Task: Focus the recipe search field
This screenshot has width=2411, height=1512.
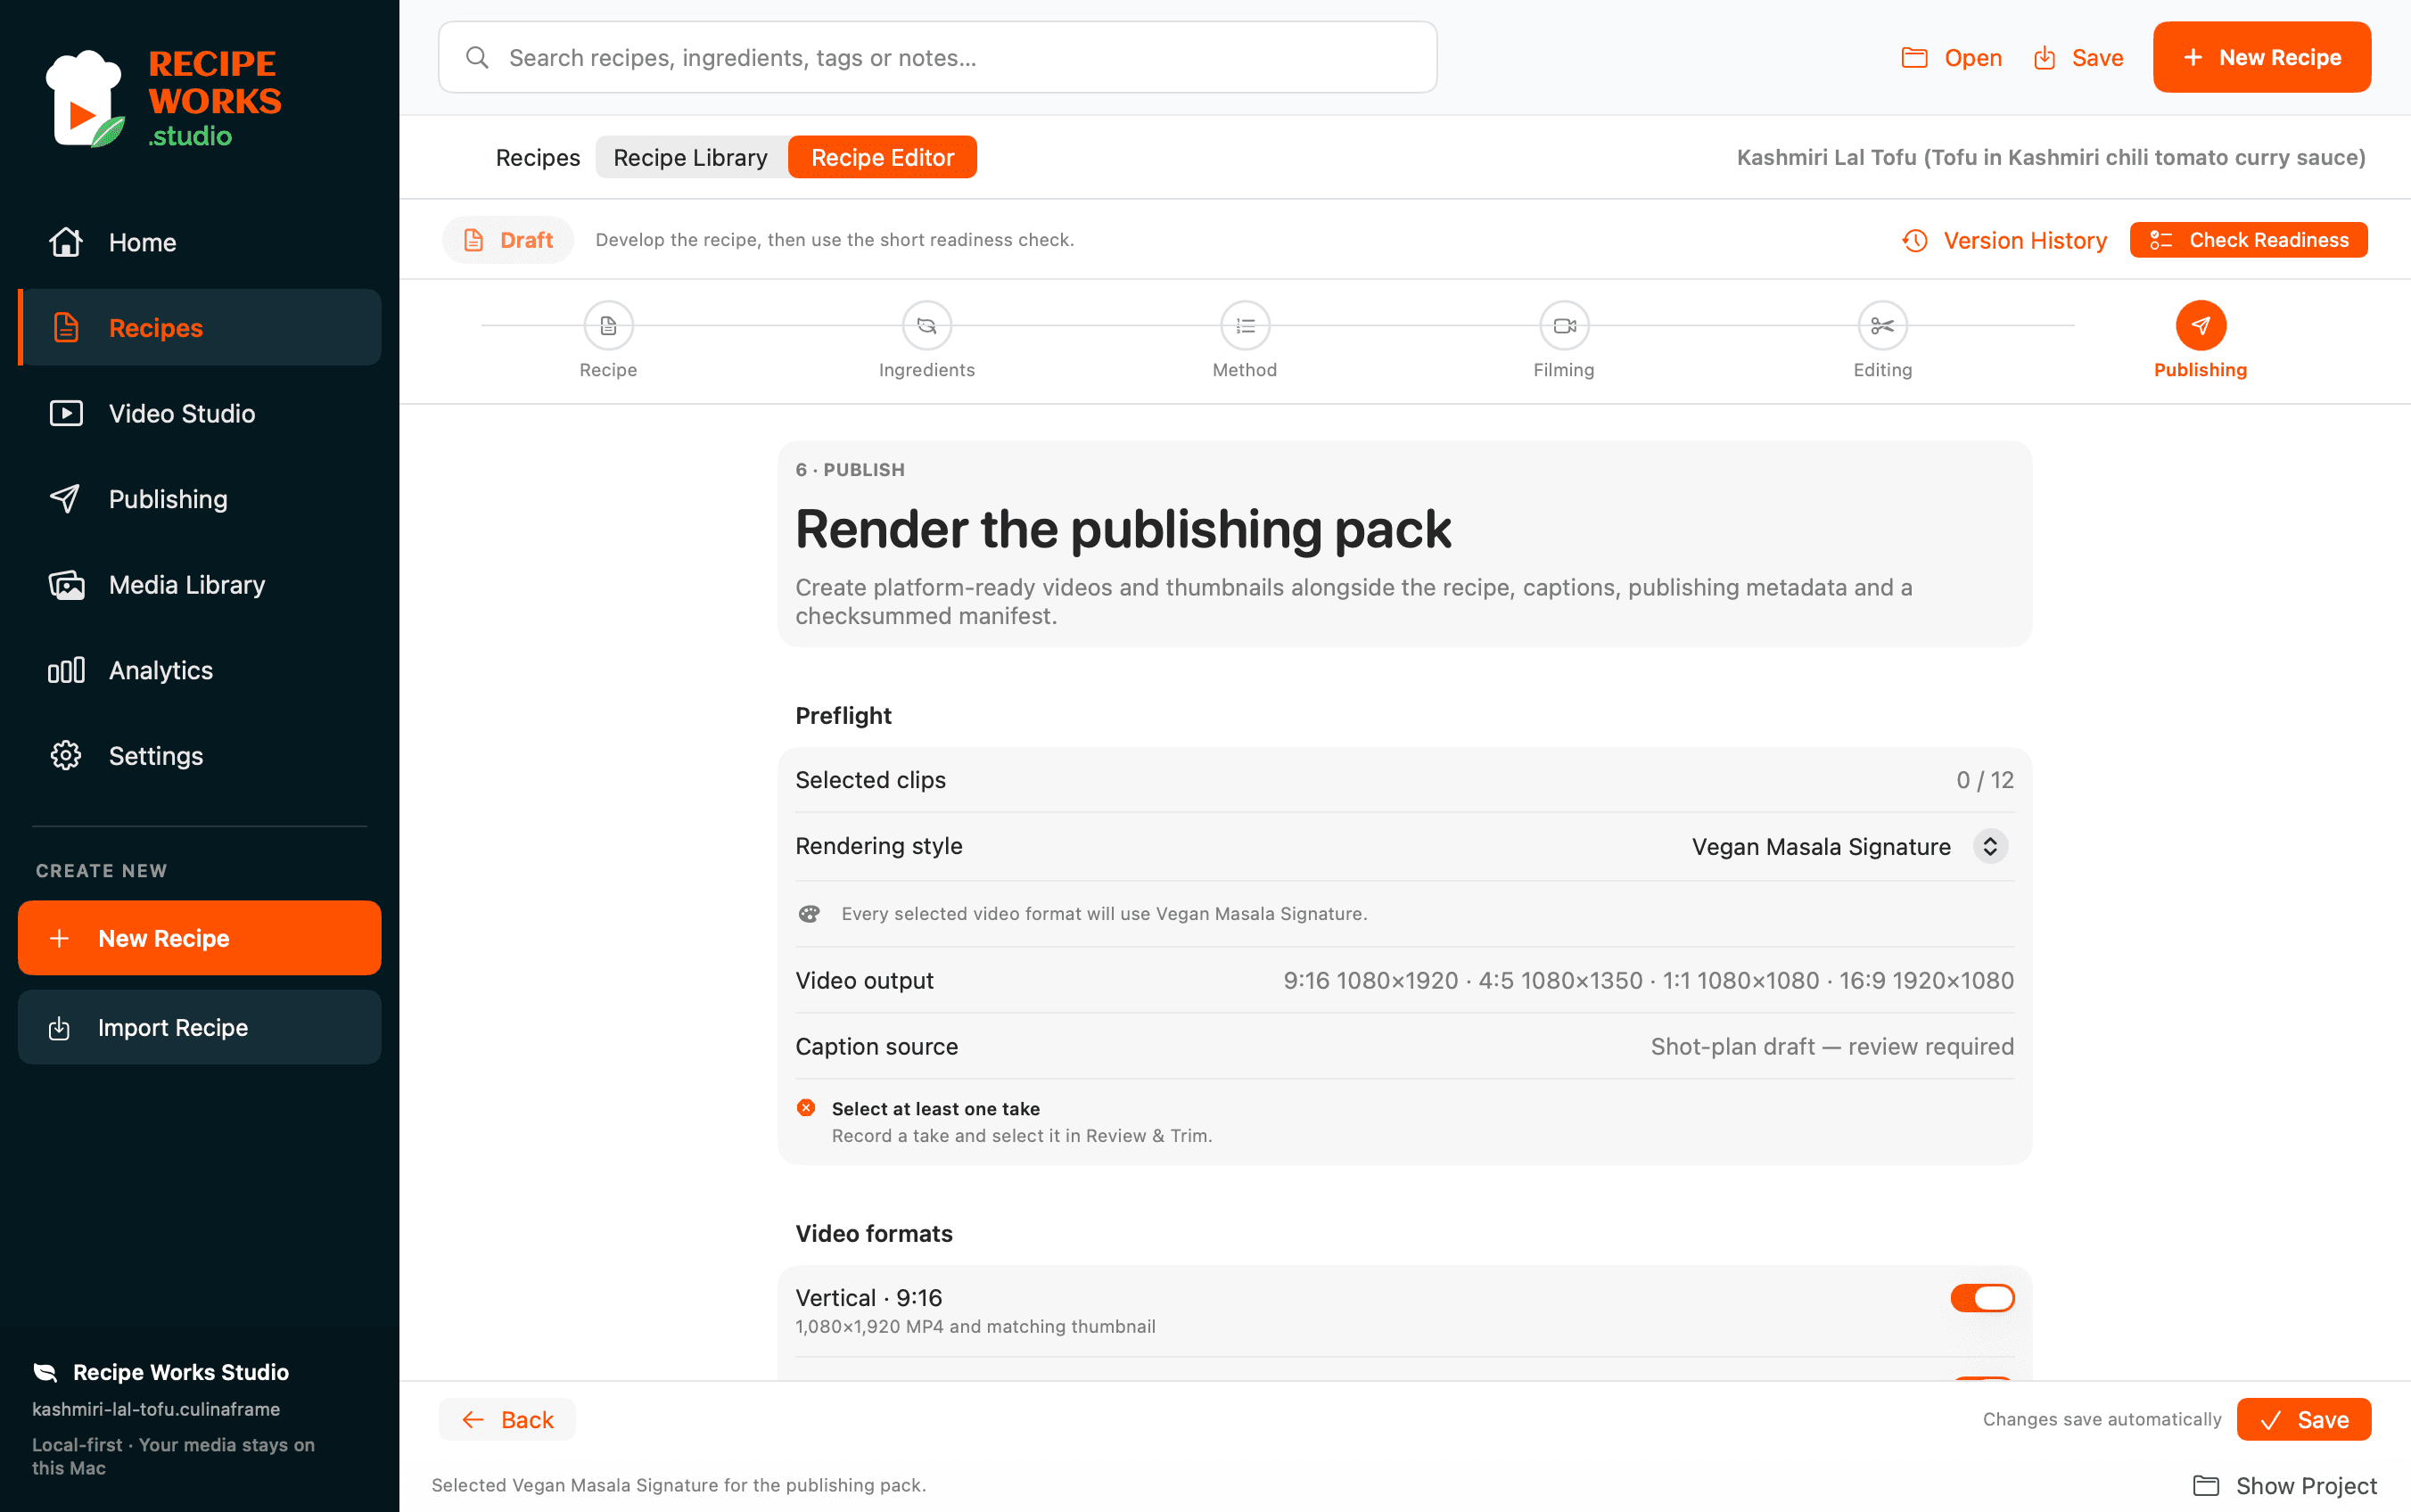Action: pyautogui.click(x=937, y=57)
